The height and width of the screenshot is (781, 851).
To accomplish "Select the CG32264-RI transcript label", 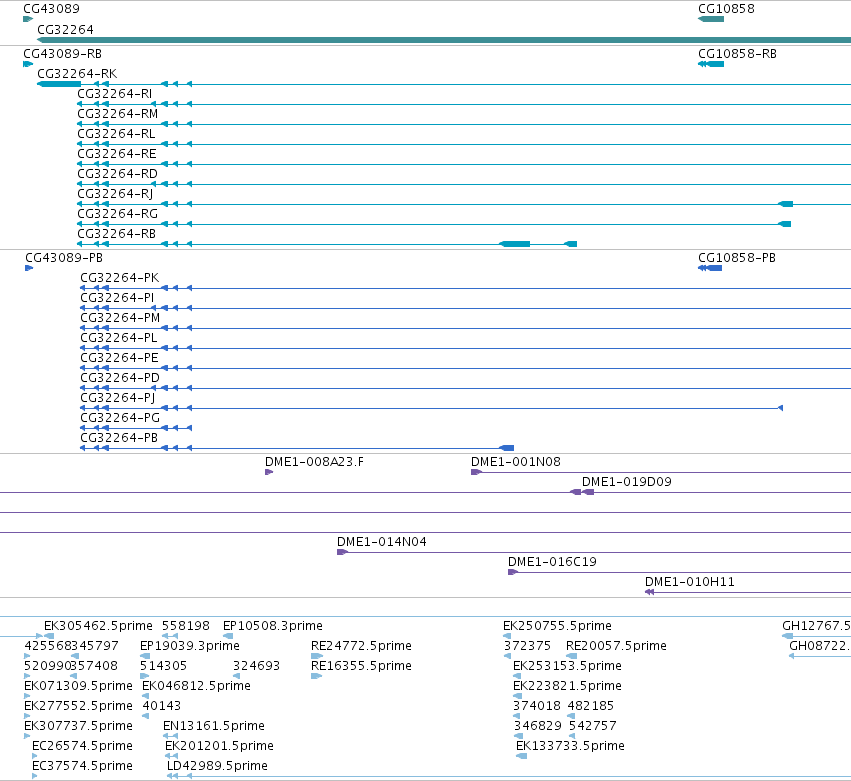I will [115, 94].
